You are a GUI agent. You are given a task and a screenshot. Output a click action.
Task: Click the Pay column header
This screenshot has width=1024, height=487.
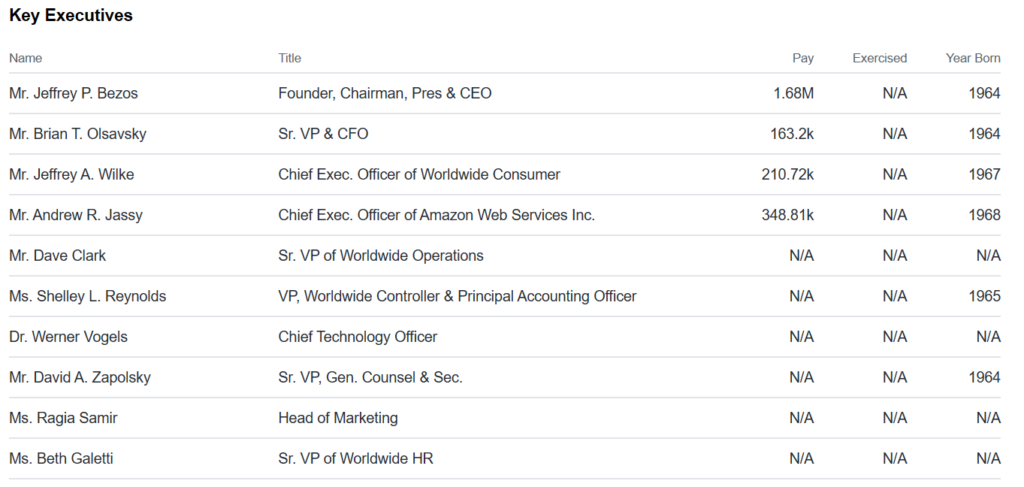pyautogui.click(x=803, y=58)
